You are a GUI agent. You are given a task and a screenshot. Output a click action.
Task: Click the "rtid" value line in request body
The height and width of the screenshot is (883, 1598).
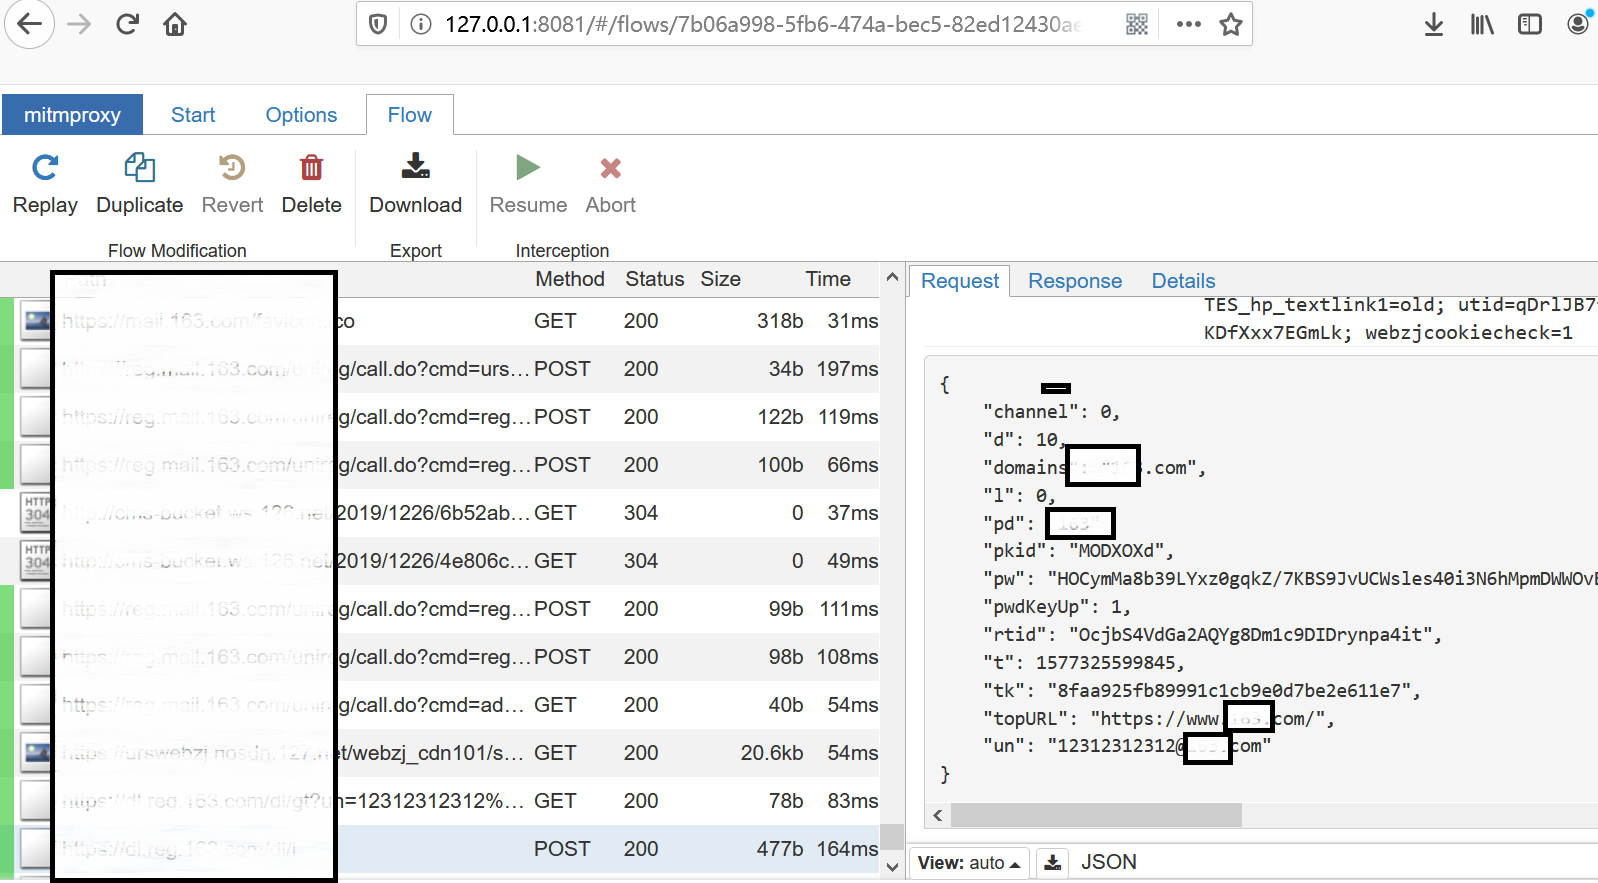tap(1212, 635)
